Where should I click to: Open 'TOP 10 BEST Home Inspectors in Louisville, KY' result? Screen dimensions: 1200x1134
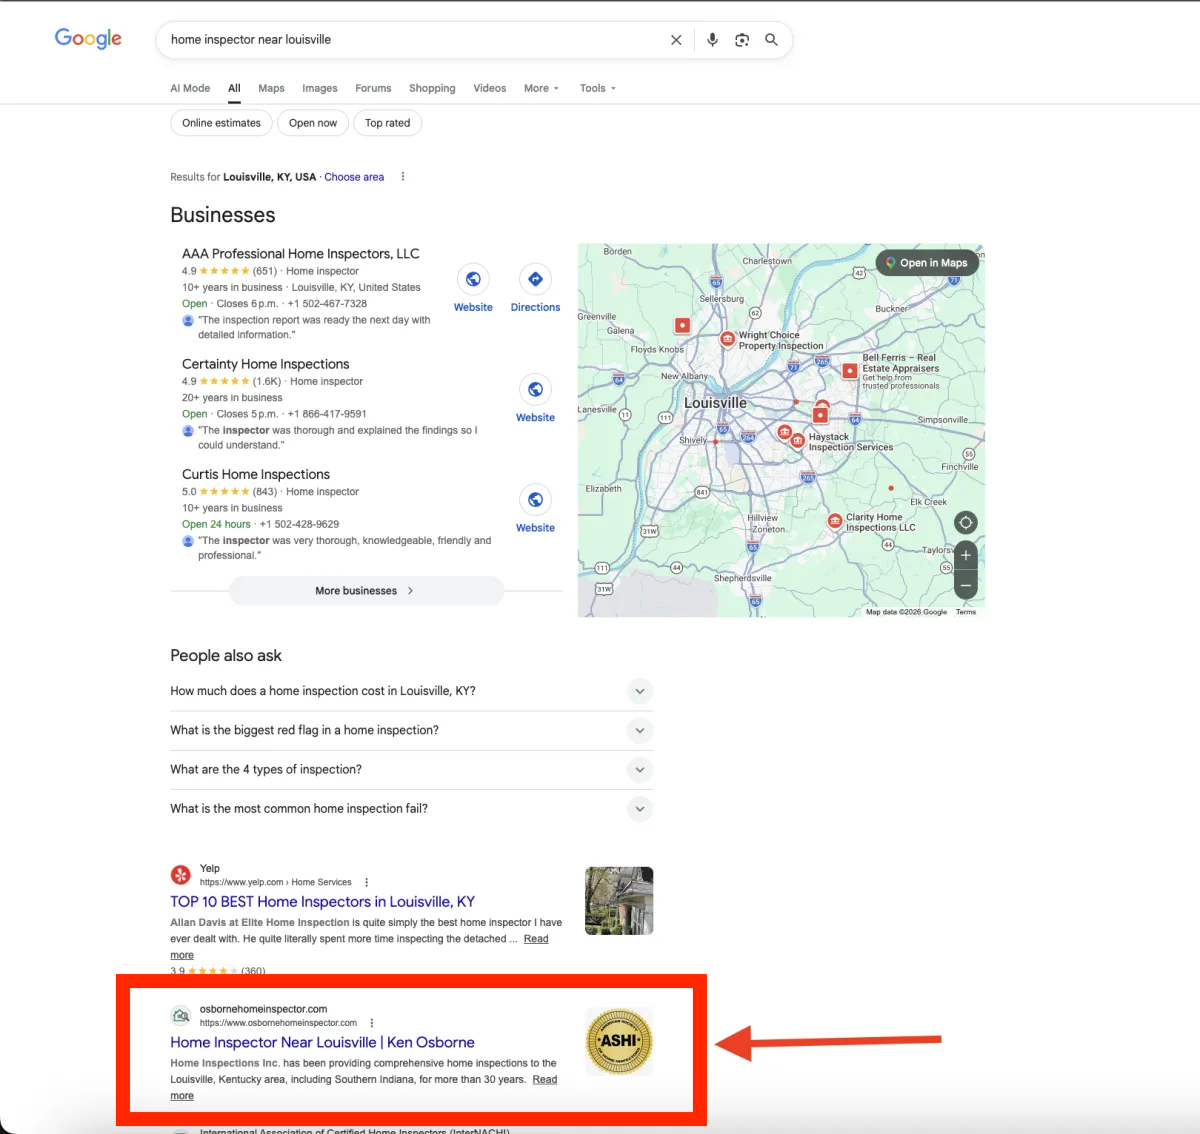[x=322, y=902]
